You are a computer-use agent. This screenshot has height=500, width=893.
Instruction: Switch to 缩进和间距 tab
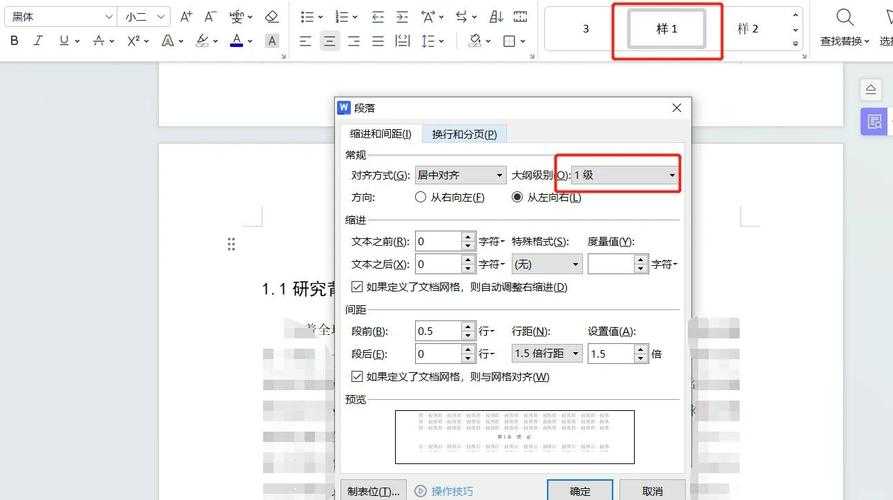[x=380, y=134]
